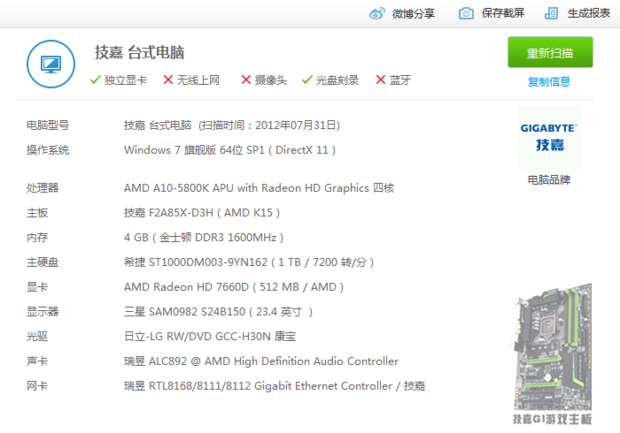Click the red X beside 摄像头
The image size is (620, 433).
[x=246, y=80]
